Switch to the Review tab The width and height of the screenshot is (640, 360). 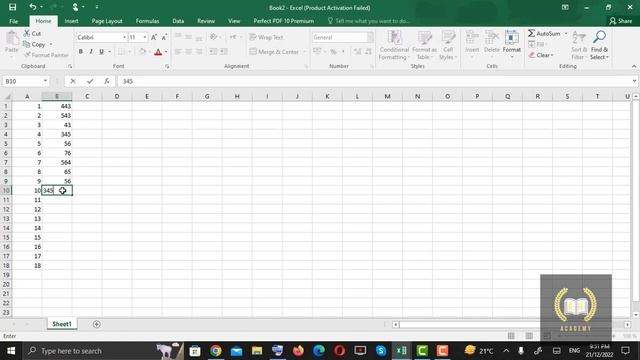[206, 21]
